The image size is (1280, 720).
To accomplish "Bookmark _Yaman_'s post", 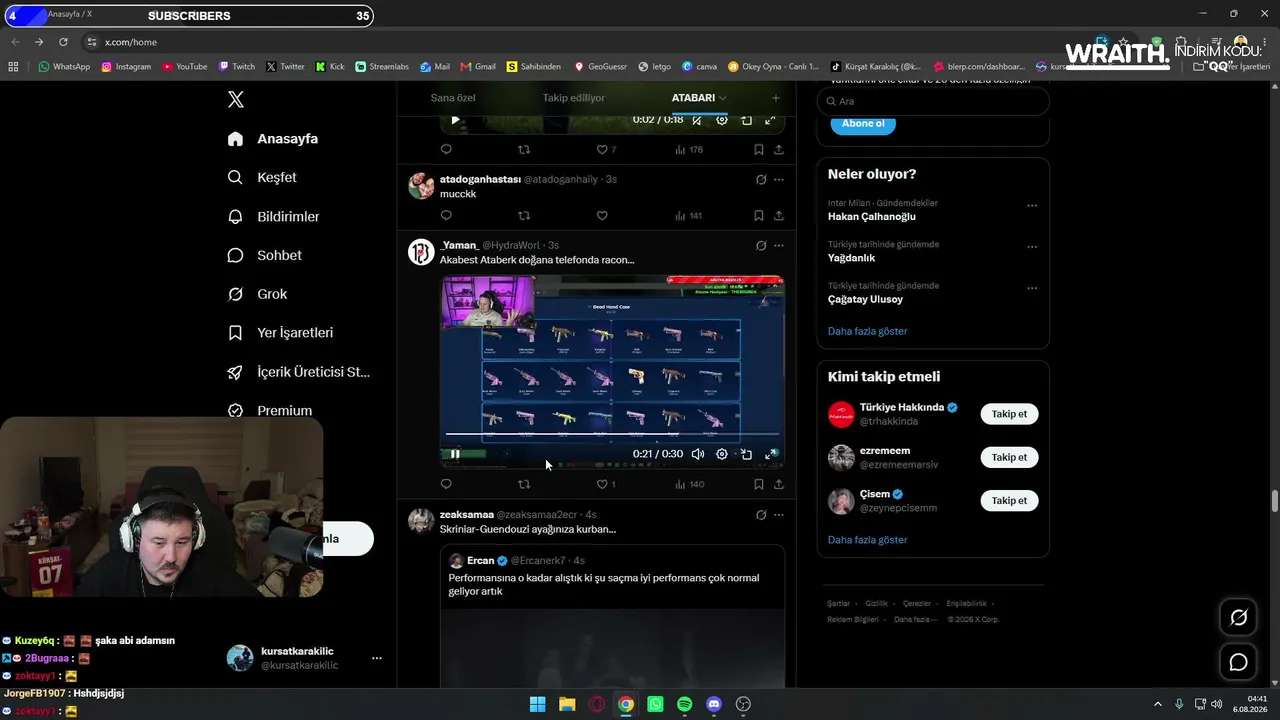I will tap(759, 484).
